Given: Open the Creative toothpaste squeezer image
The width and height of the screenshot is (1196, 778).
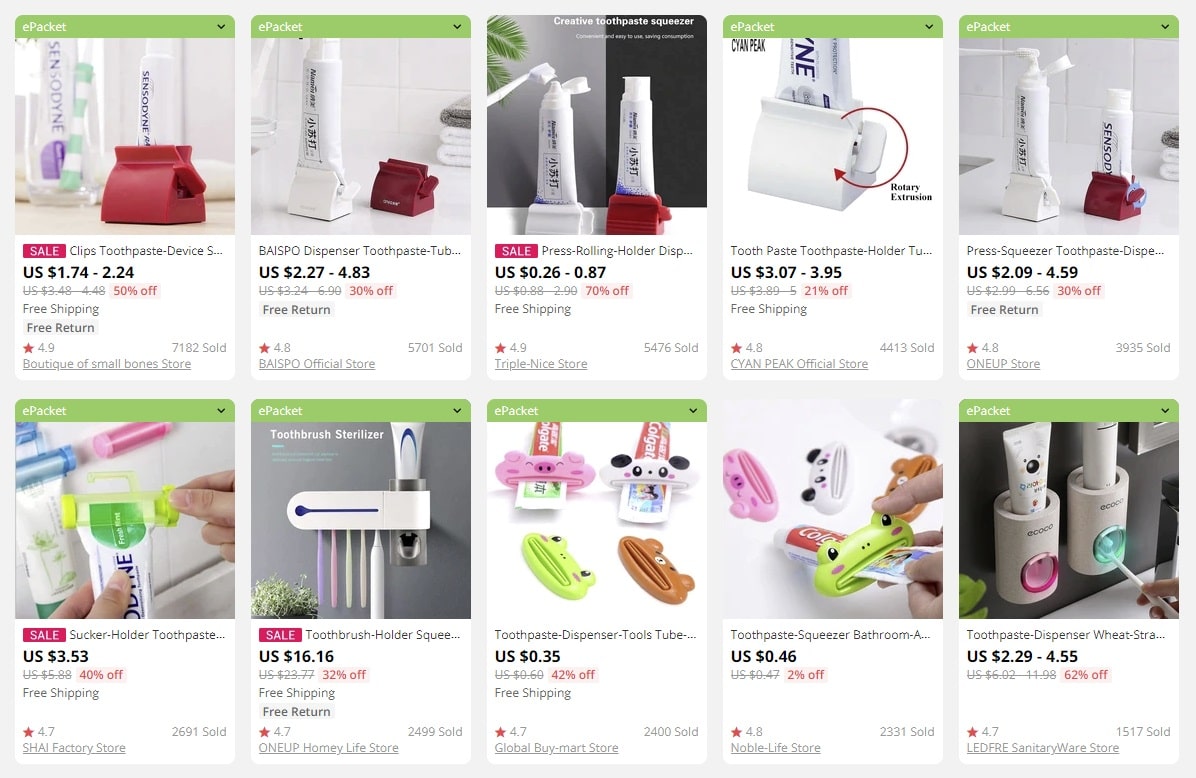Looking at the screenshot, I should tap(596, 124).
